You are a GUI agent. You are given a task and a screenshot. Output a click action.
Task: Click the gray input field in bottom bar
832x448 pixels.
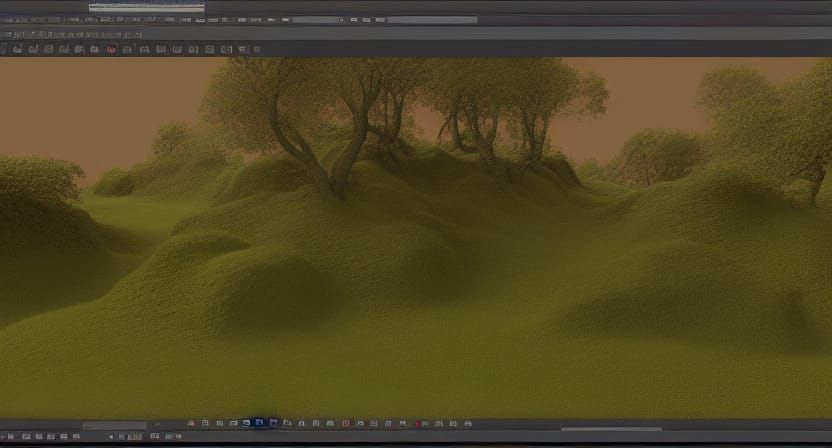(x=115, y=426)
